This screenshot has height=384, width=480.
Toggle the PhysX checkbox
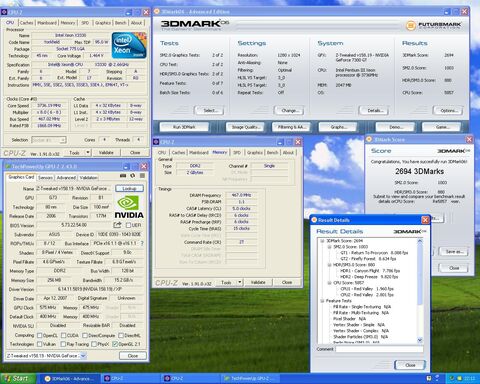[x=94, y=344]
